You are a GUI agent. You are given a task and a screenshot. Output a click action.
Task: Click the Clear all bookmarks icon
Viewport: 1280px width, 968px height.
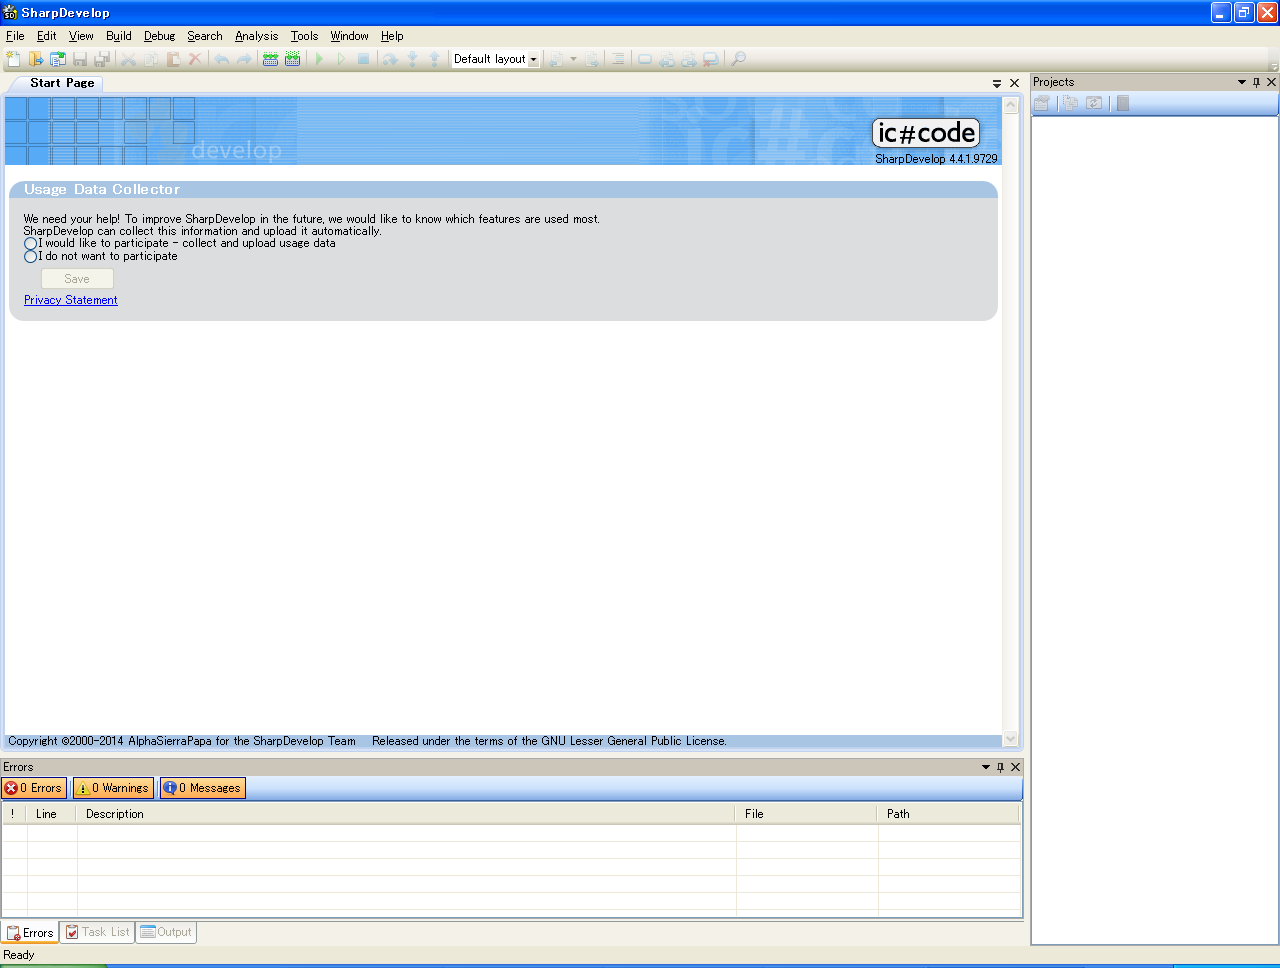tap(711, 59)
